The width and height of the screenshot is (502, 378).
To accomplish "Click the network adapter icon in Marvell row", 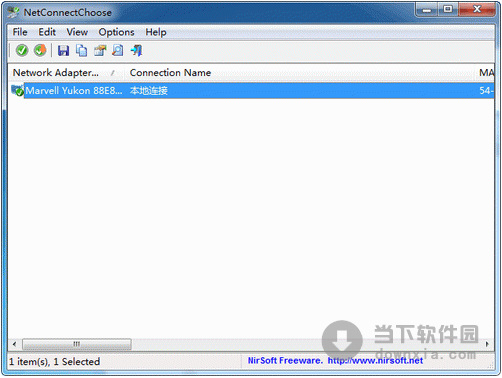I will 17,90.
